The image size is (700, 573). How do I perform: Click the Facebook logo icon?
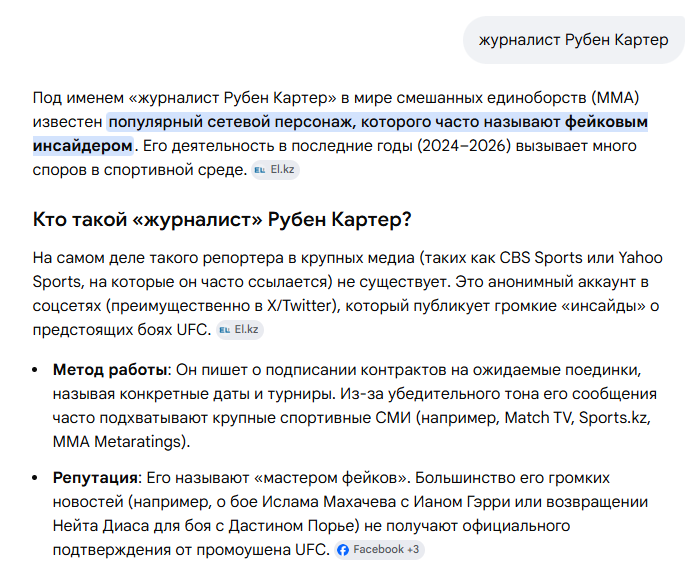(x=343, y=550)
